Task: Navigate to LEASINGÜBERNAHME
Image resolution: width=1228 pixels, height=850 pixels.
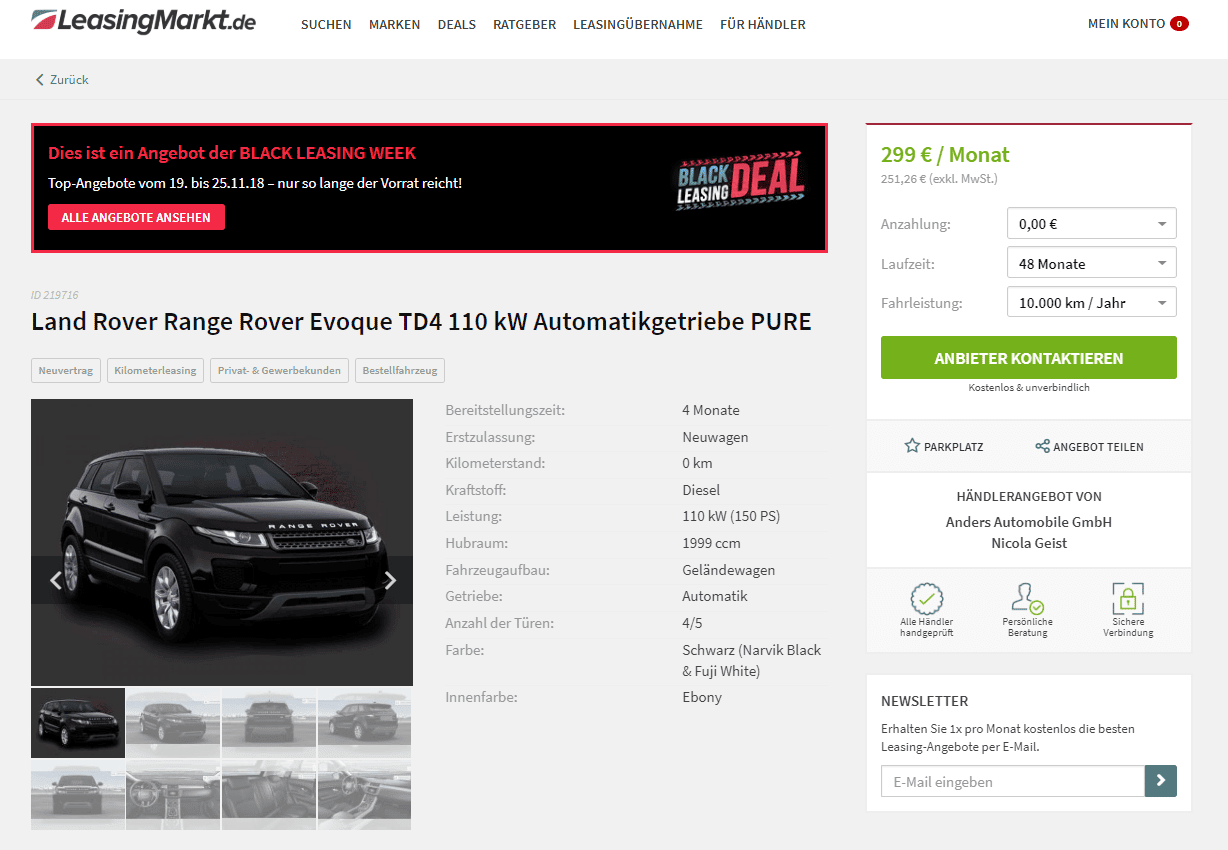Action: pyautogui.click(x=638, y=24)
